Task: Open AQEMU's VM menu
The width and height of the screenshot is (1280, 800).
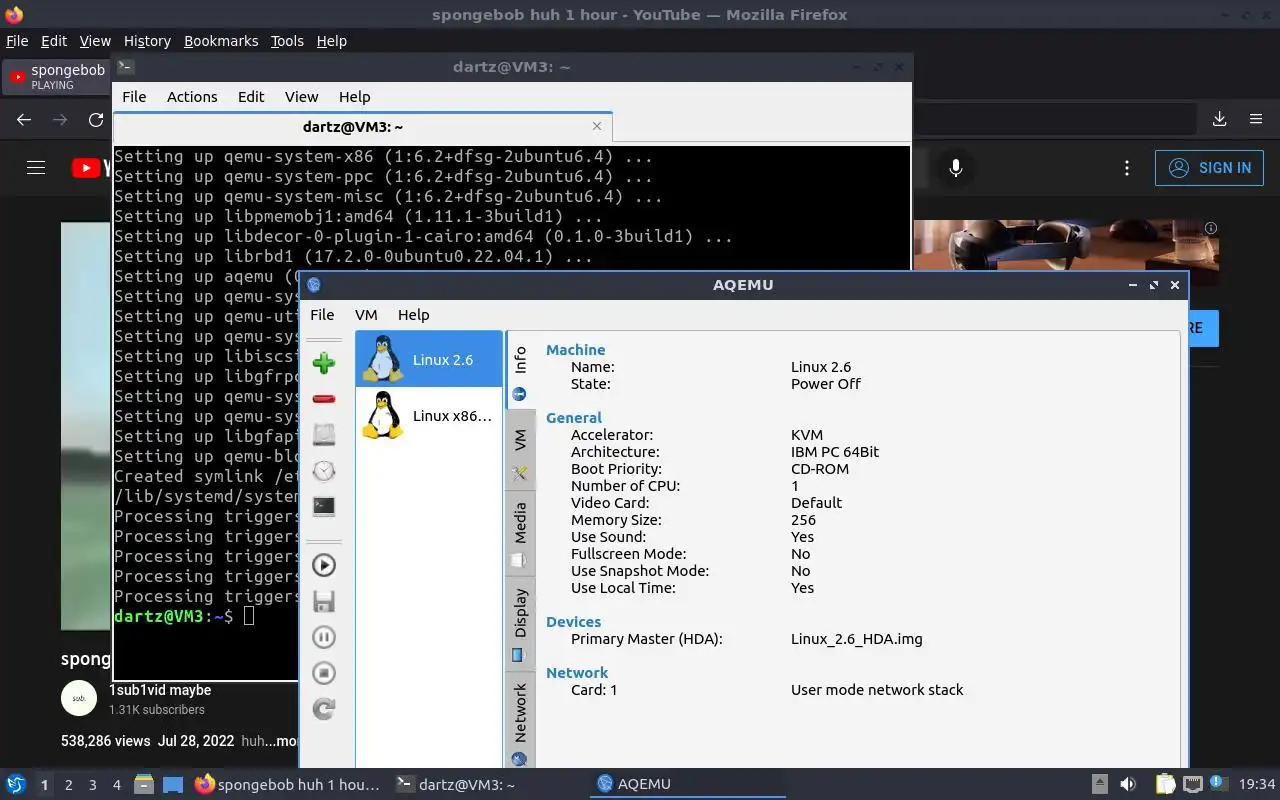Action: 366,314
